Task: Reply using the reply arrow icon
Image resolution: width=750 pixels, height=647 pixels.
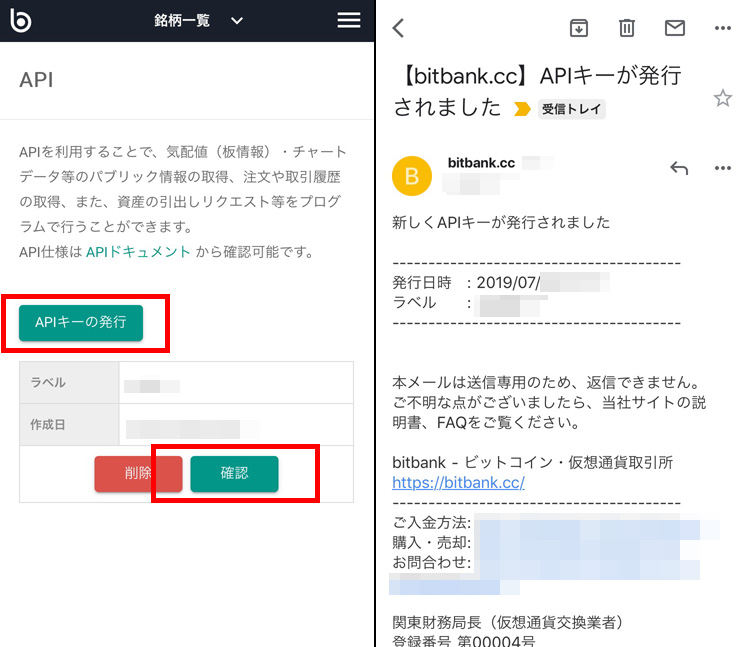Action: pyautogui.click(x=679, y=168)
